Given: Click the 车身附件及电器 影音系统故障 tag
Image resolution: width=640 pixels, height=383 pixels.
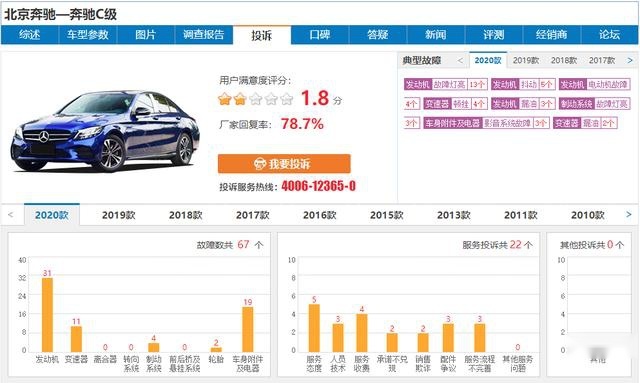Looking at the screenshot, I should (486, 123).
